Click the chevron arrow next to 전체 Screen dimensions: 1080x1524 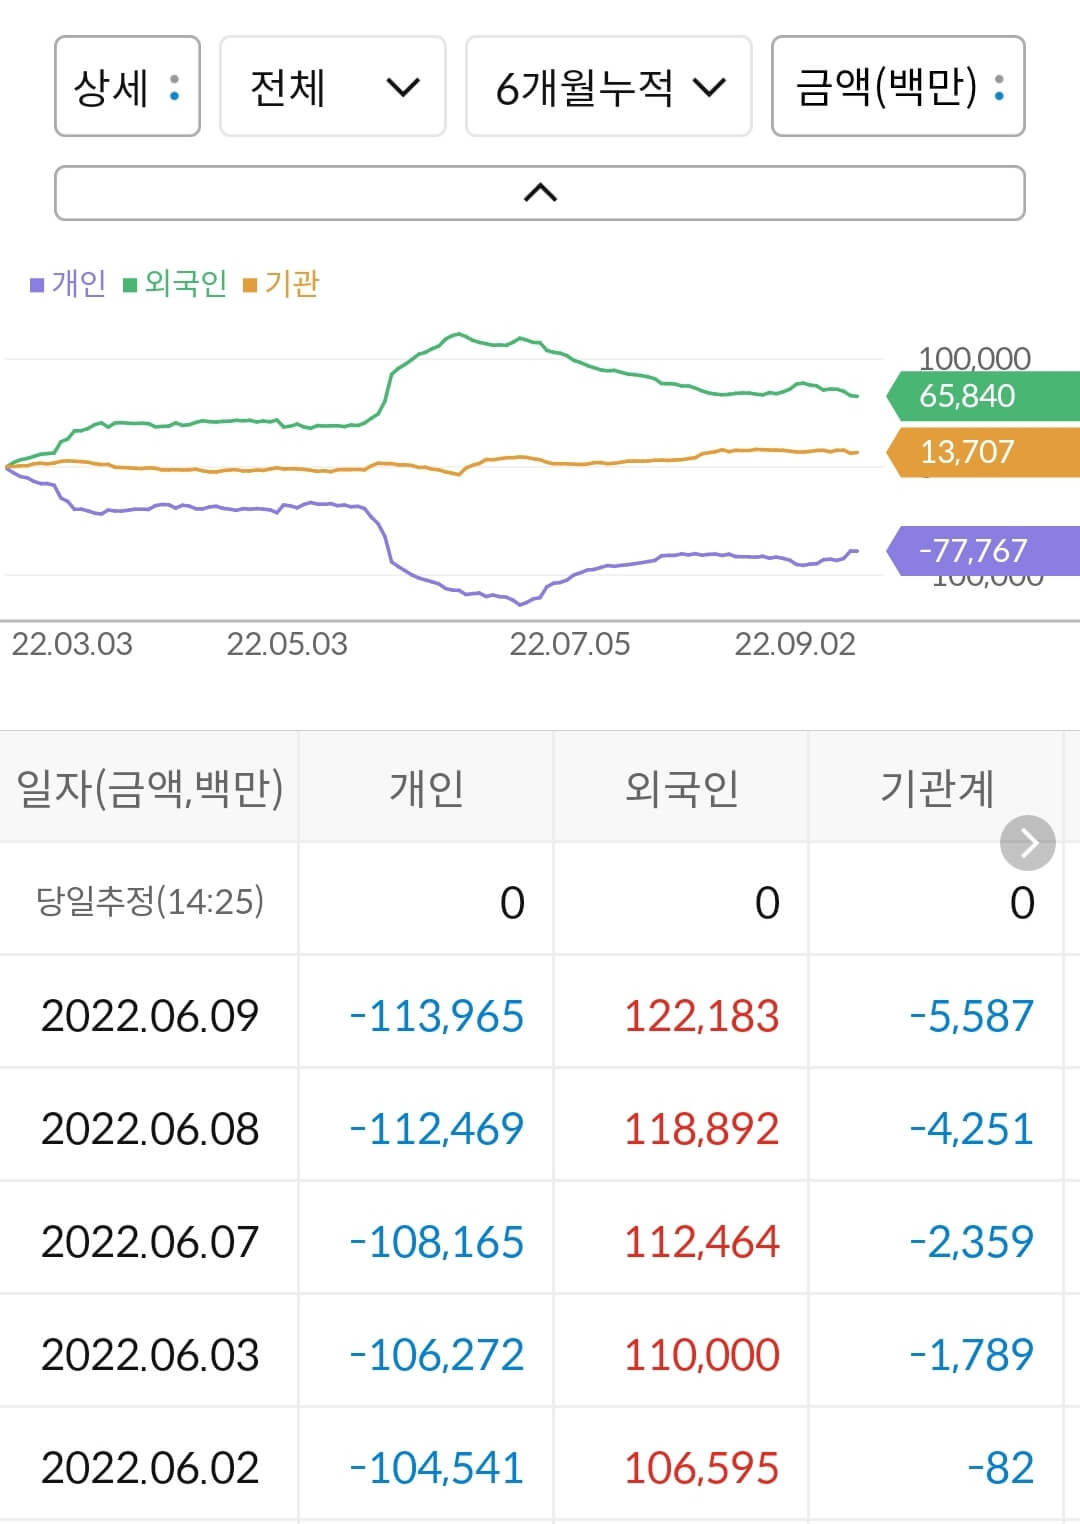click(x=403, y=88)
